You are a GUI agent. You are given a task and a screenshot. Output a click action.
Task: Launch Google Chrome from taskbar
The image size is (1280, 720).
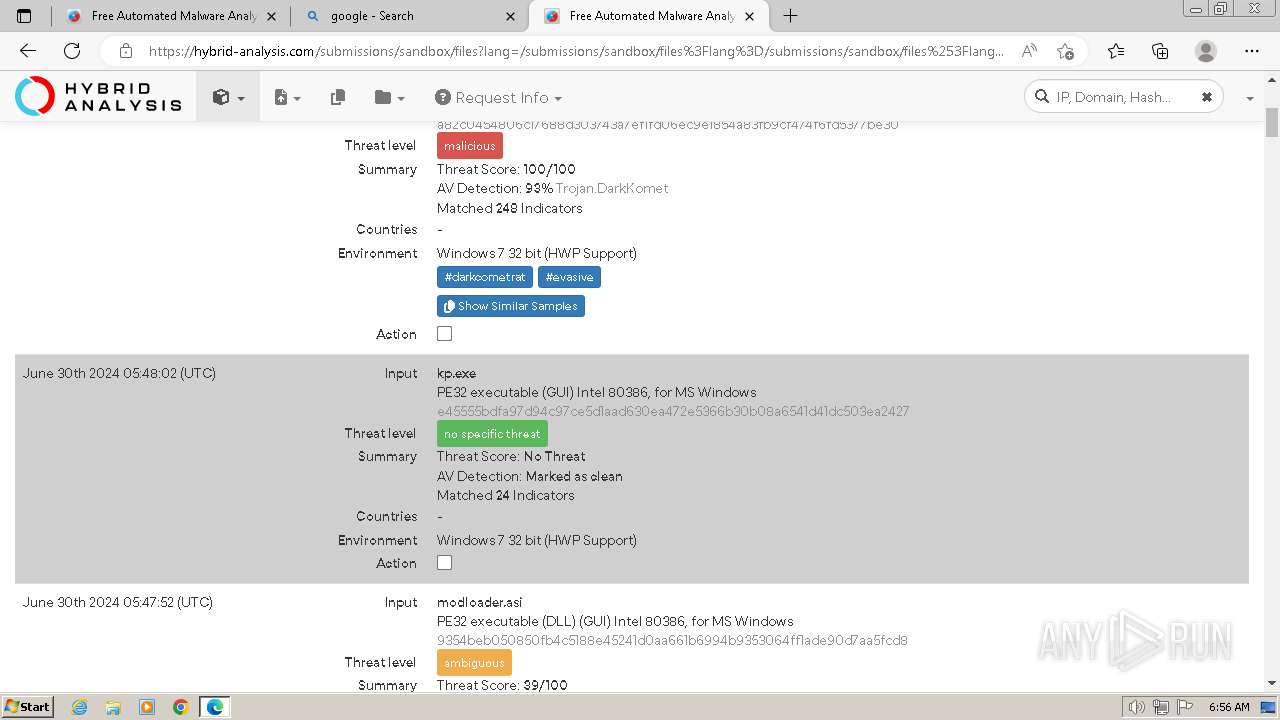pos(181,707)
